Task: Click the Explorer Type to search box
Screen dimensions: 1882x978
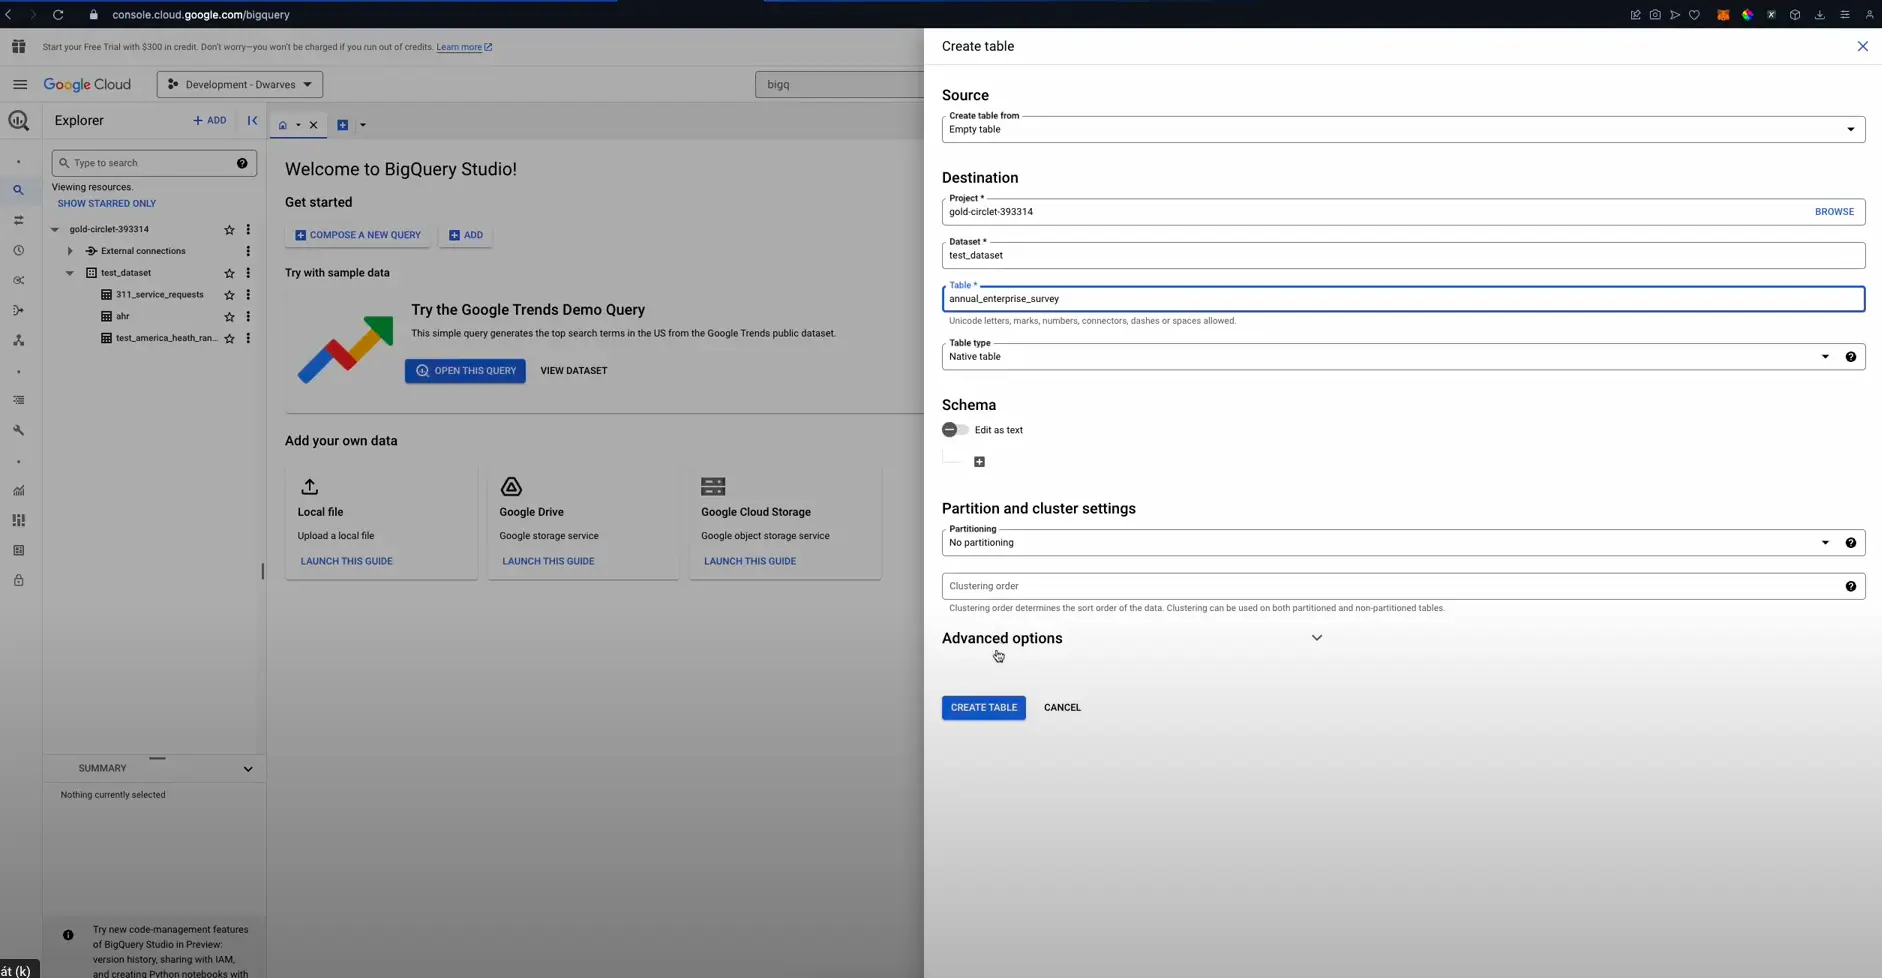Action: coord(154,163)
